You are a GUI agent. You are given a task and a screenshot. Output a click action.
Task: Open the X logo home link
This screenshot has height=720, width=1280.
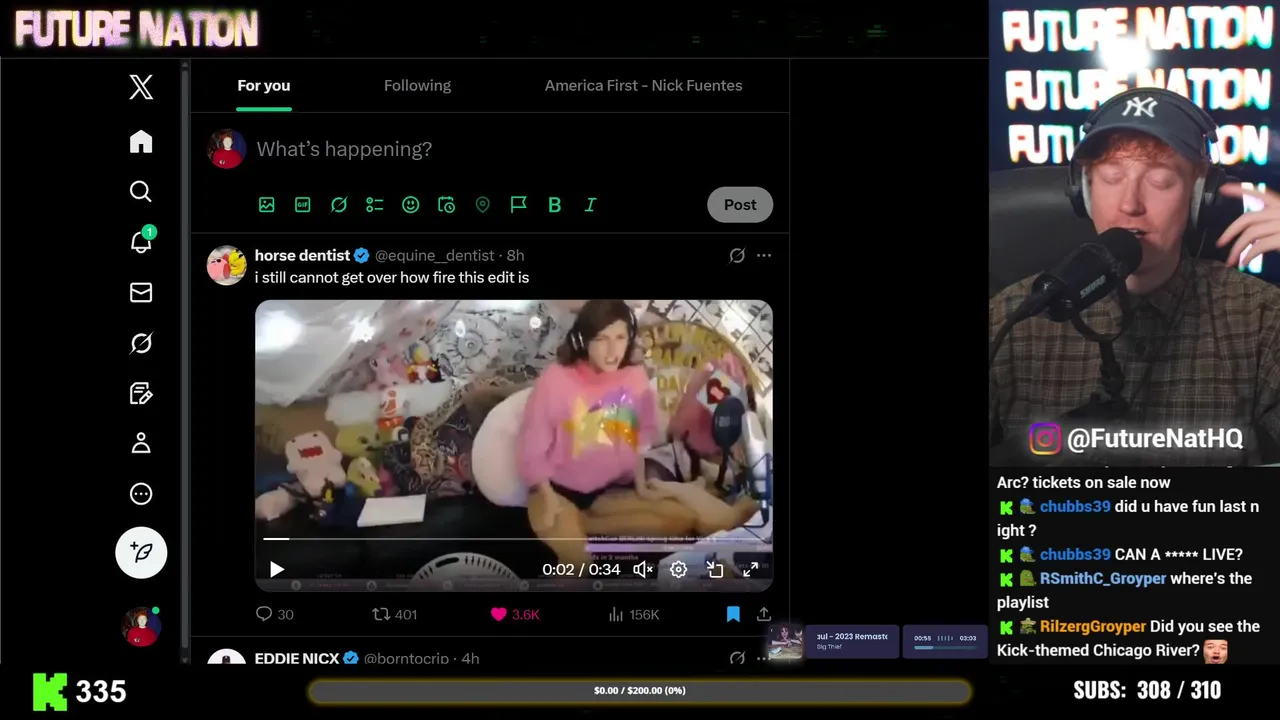coord(141,87)
